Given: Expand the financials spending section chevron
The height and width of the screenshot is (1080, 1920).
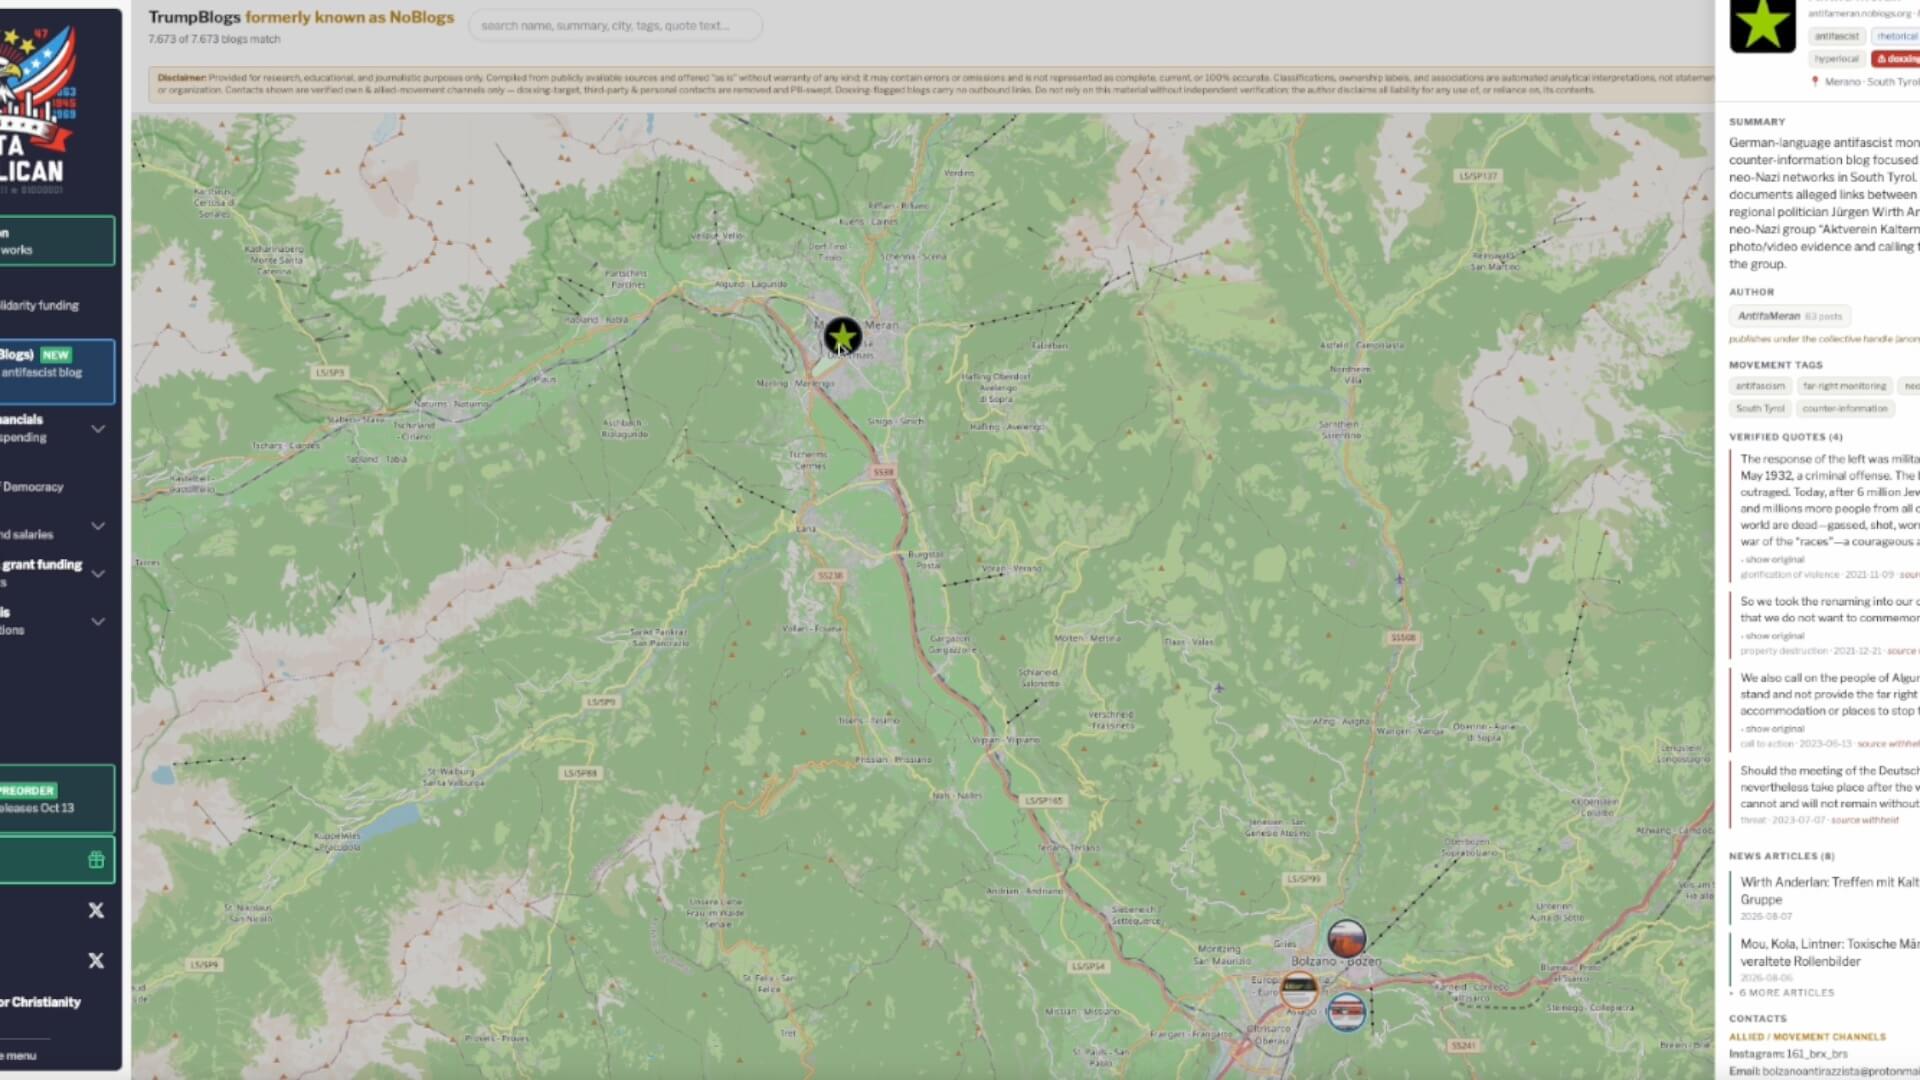Looking at the screenshot, I should coord(98,429).
